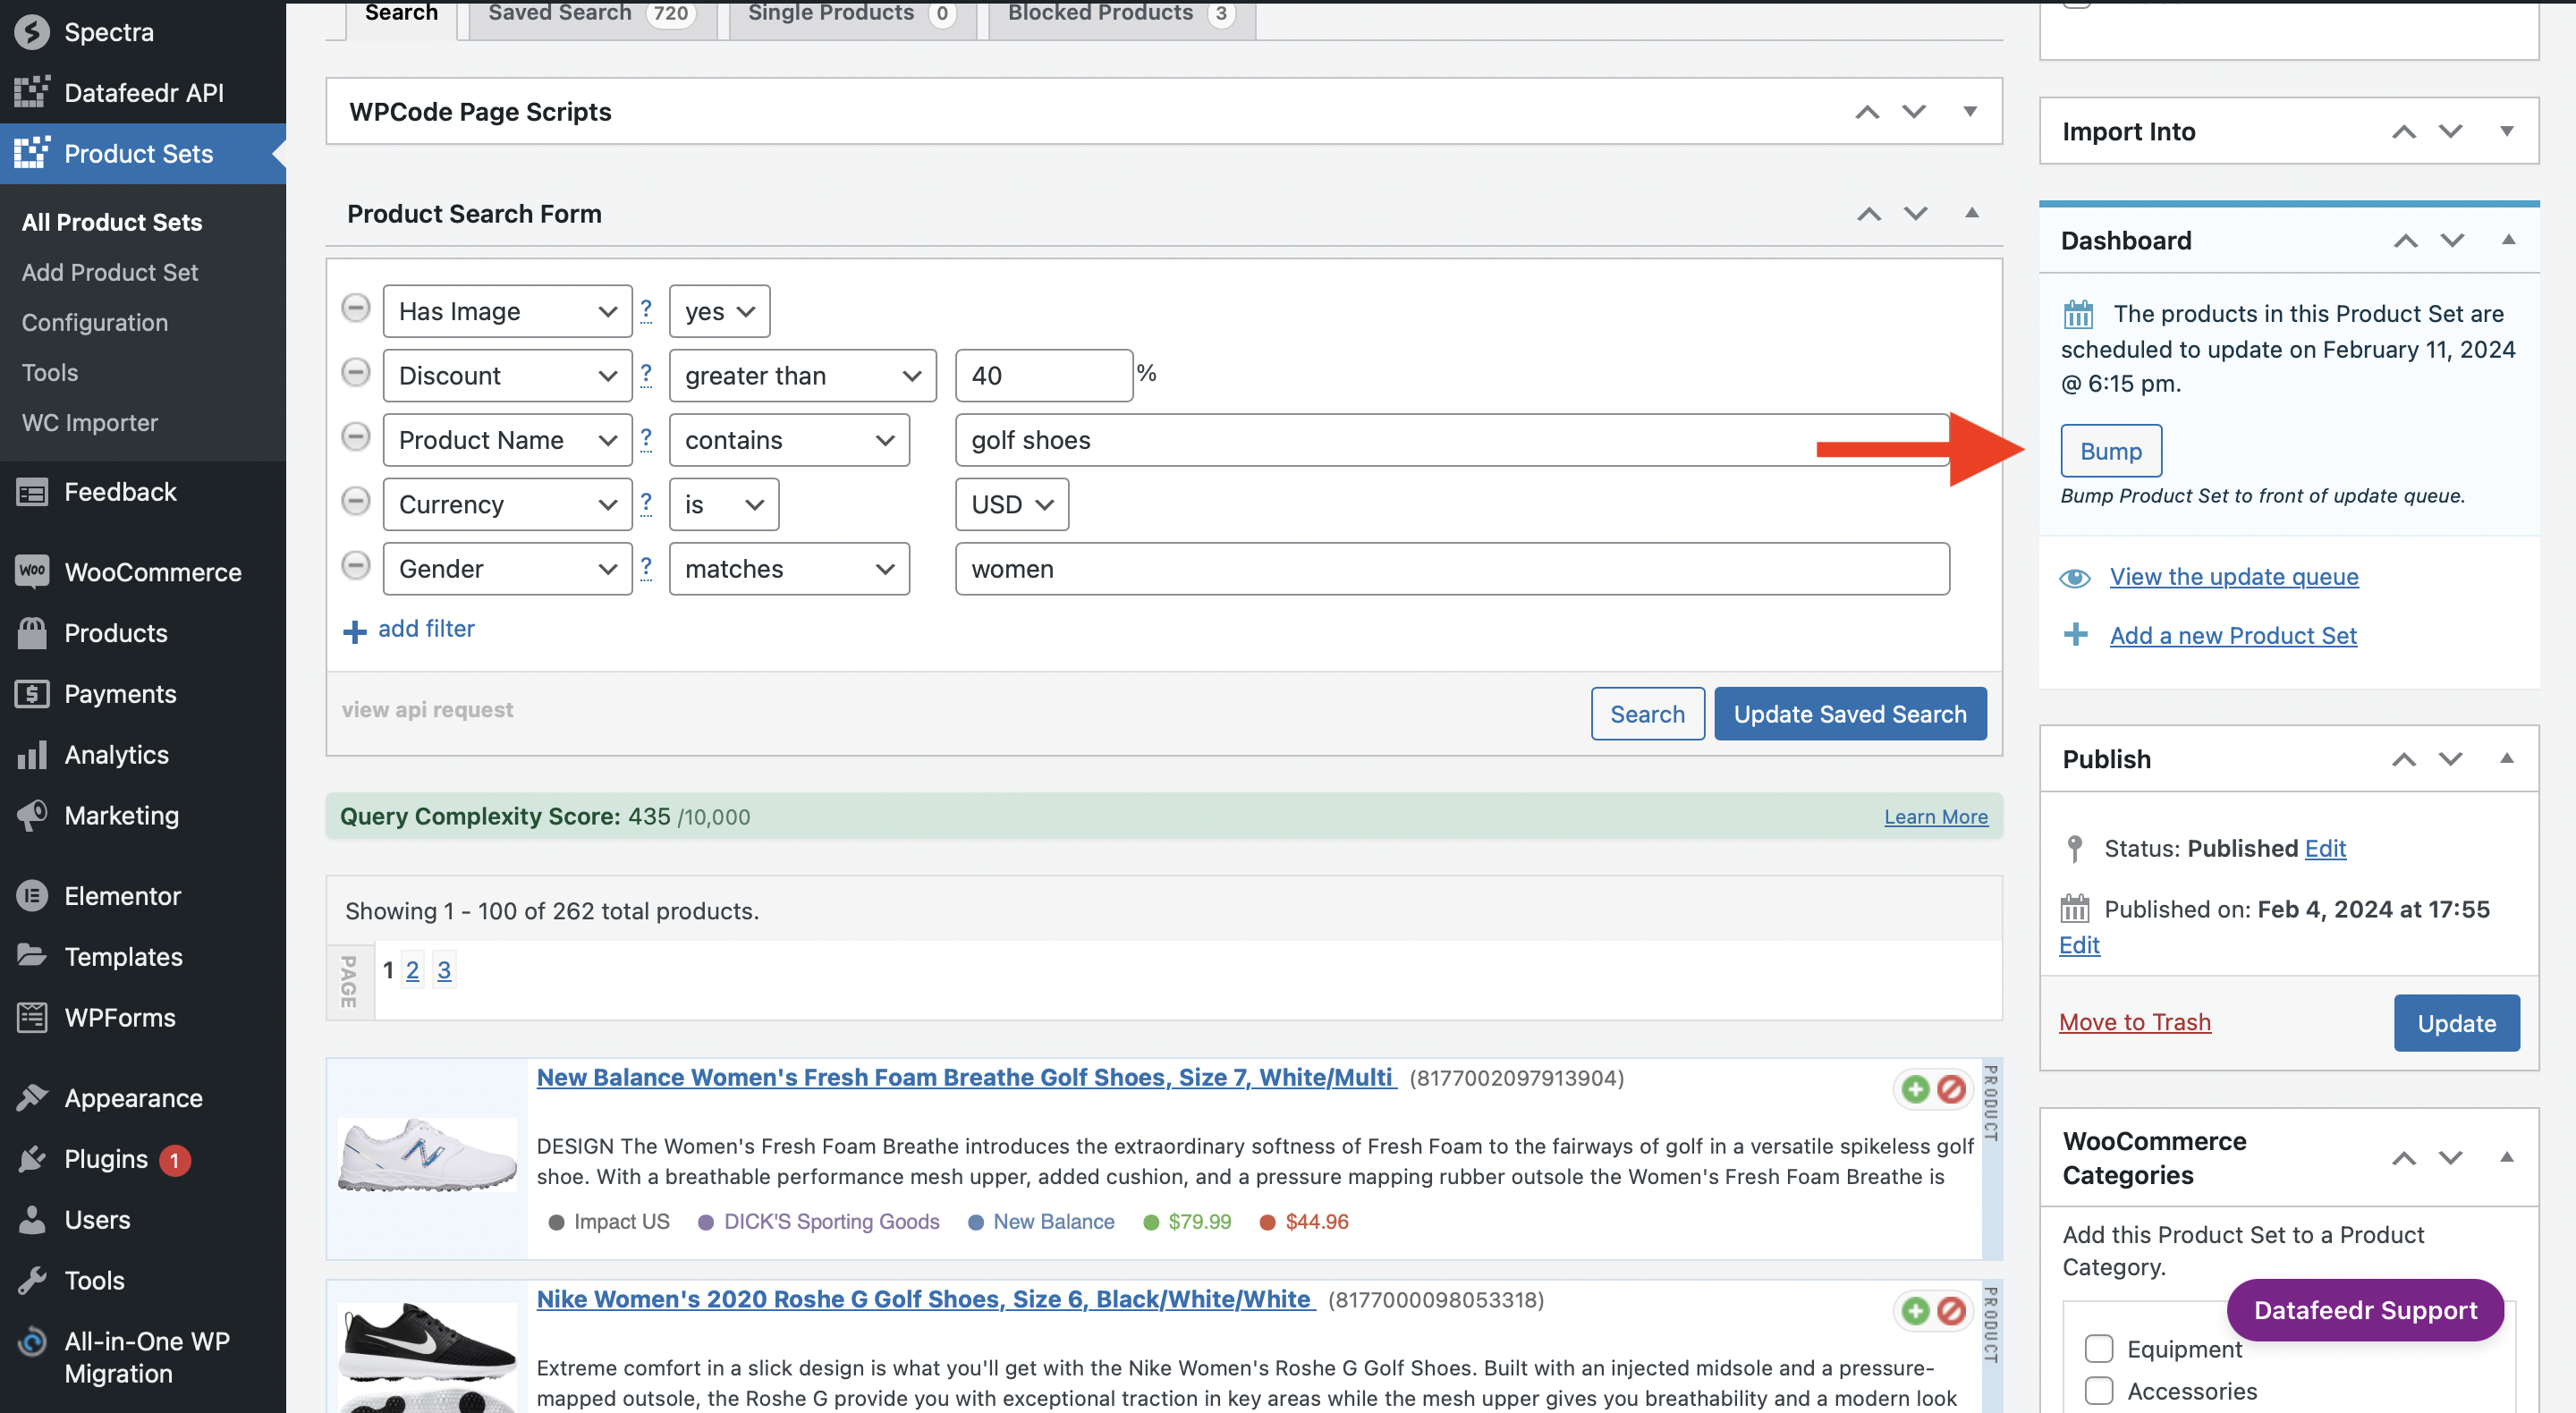2576x1413 pixels.
Task: Click the Update publish button
Action: [x=2456, y=1023]
